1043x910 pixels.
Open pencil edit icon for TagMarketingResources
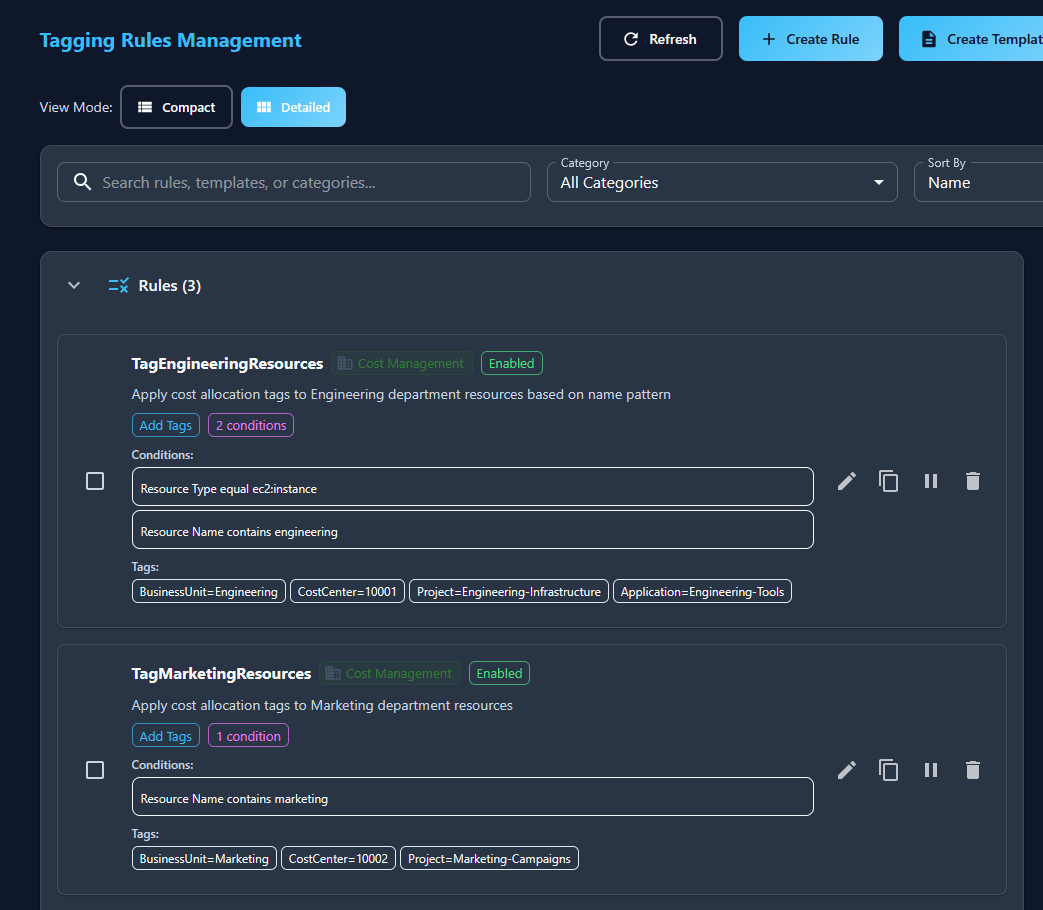pyautogui.click(x=846, y=770)
